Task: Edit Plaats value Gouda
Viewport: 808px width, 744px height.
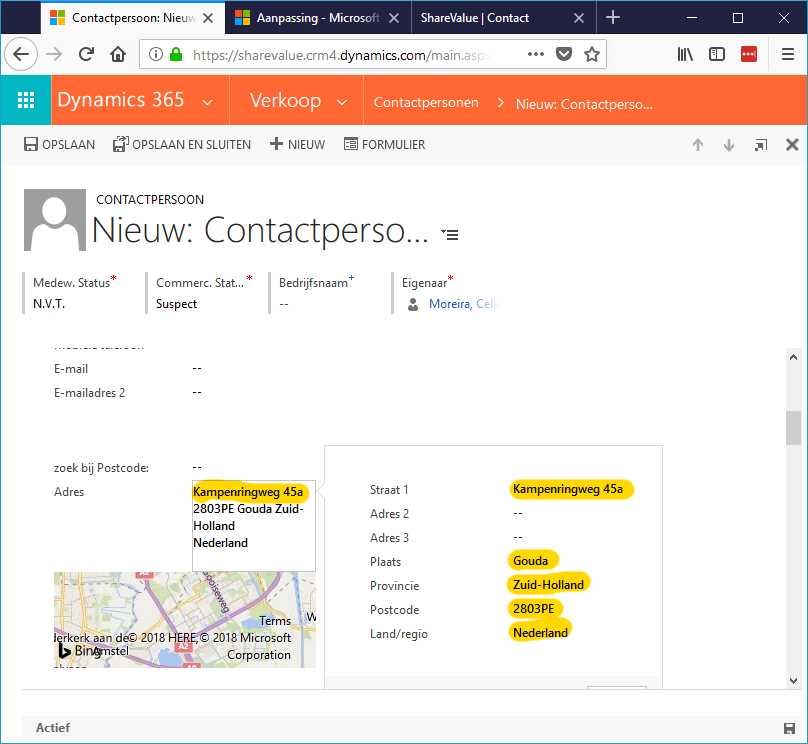Action: [533, 561]
